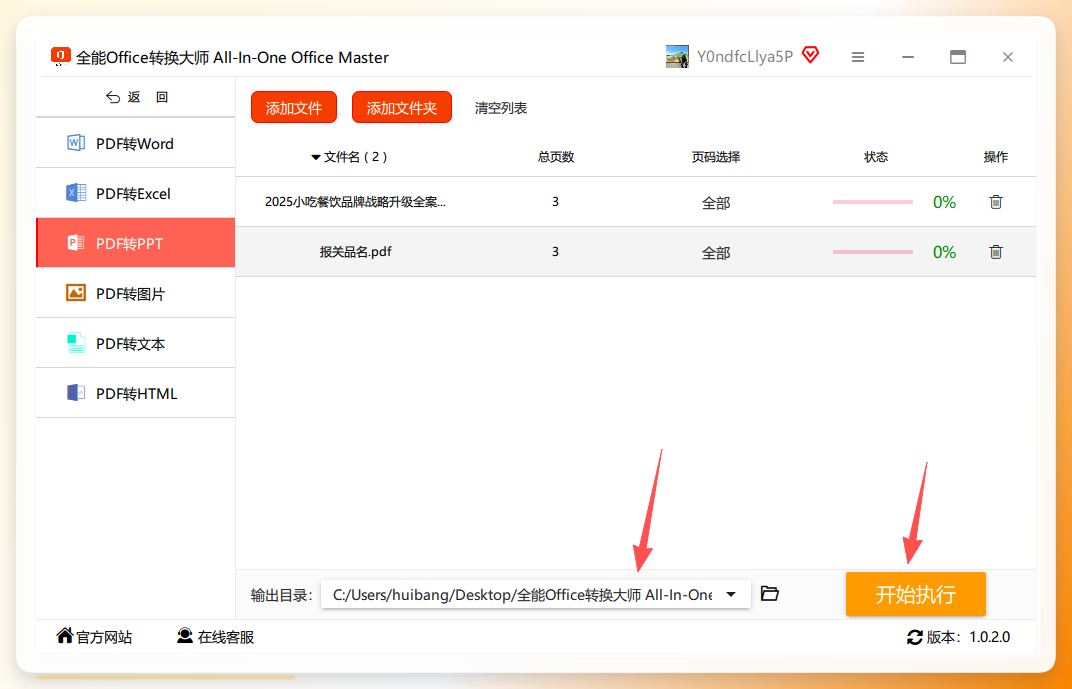The width and height of the screenshot is (1072, 689).
Task: Click the 操作 column header
Action: (x=995, y=157)
